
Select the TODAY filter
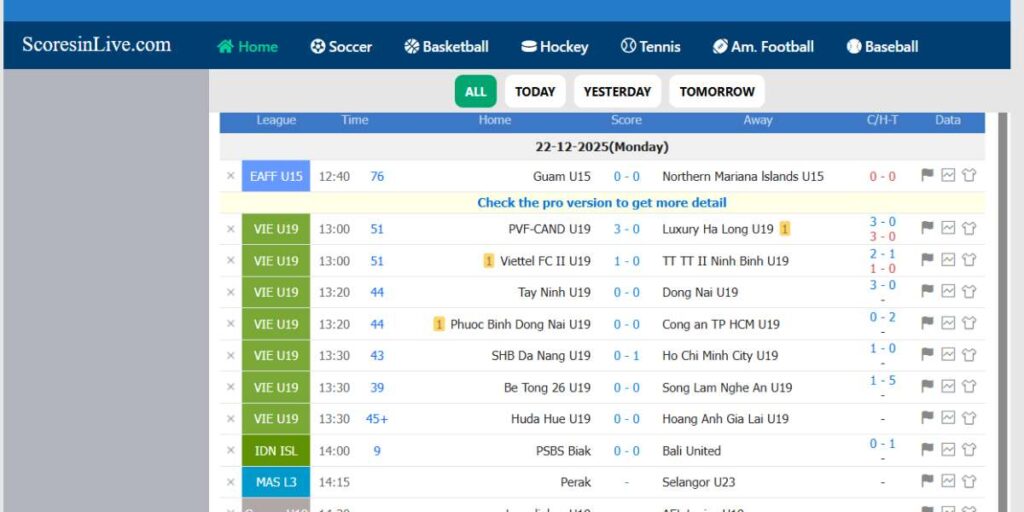click(535, 92)
